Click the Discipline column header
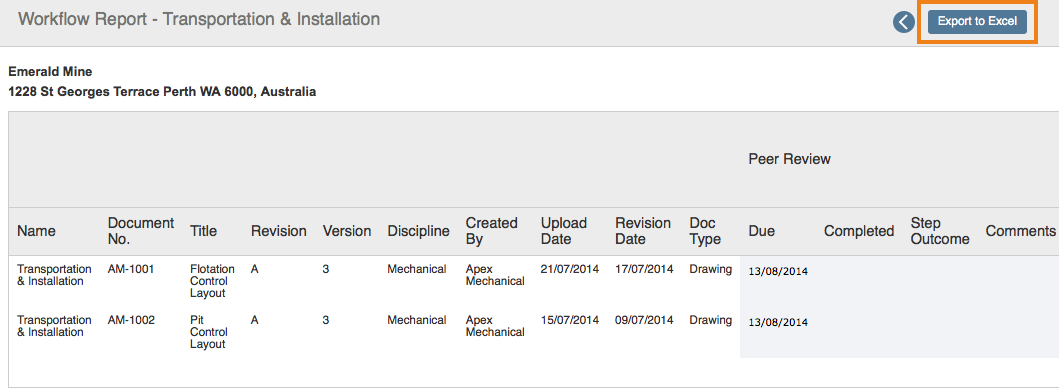1059x391 pixels. click(418, 231)
